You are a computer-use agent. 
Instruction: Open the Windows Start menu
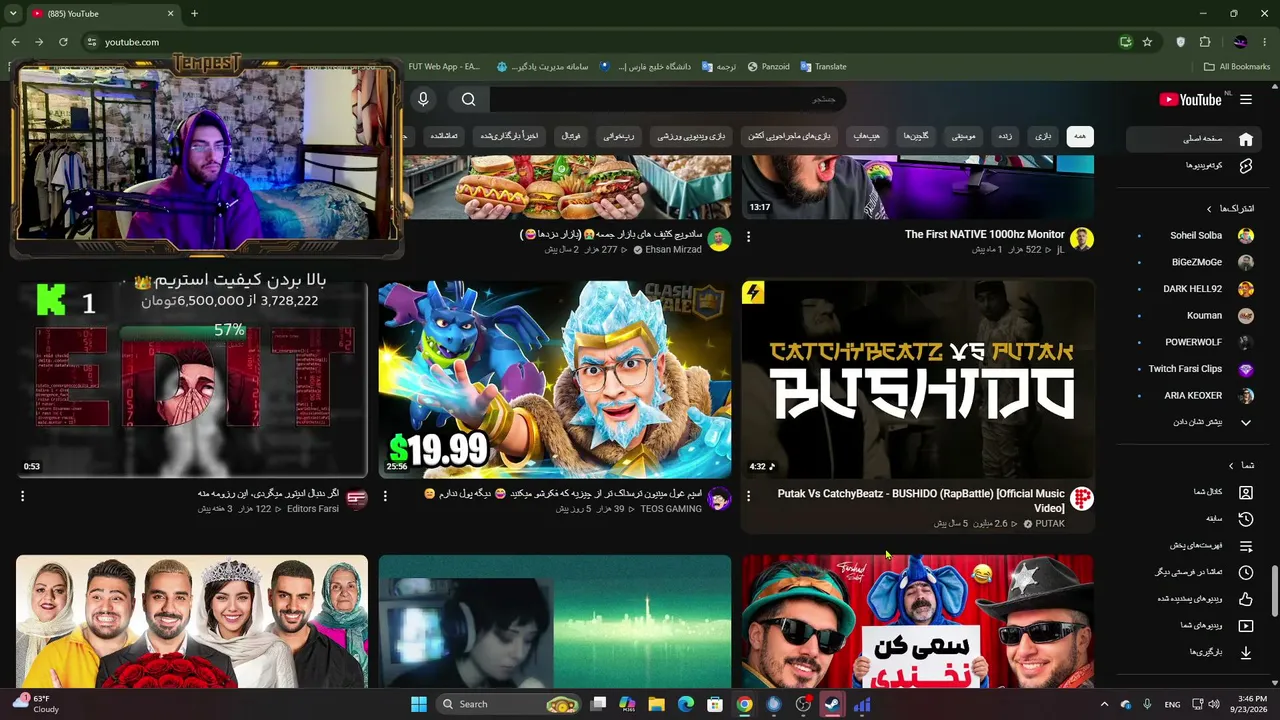[419, 704]
